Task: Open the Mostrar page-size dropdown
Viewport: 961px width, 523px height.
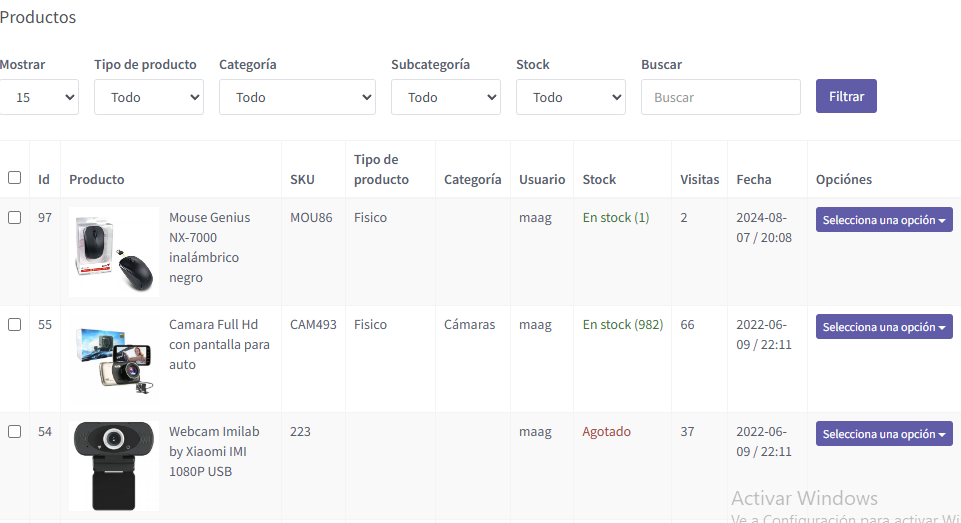Action: coord(38,97)
